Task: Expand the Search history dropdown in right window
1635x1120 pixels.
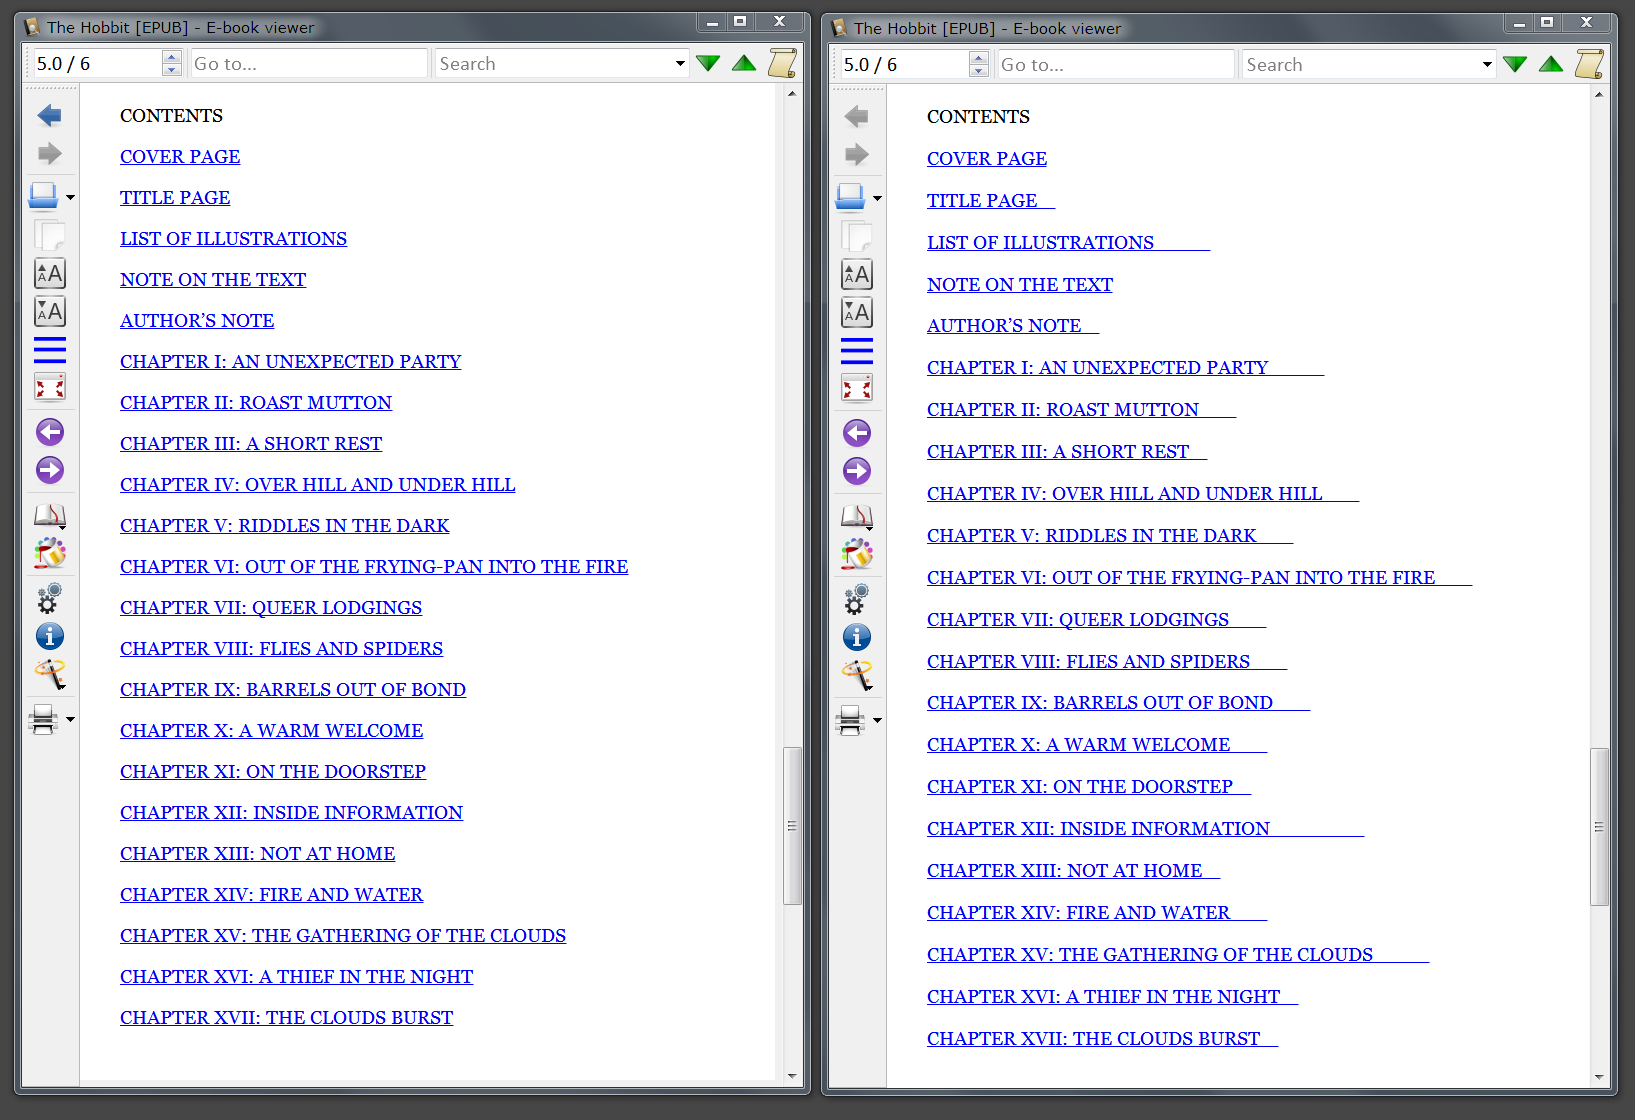Action: click(x=1487, y=64)
